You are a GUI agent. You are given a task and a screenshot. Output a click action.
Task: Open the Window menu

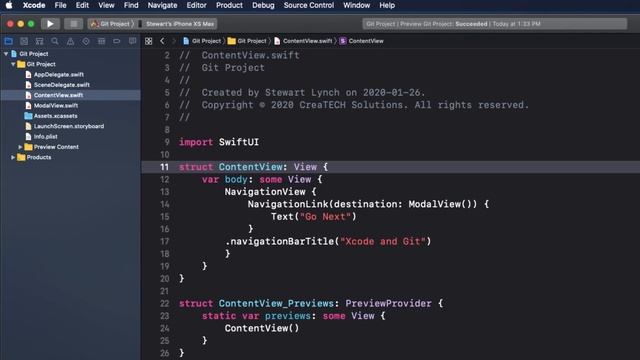[x=356, y=5]
